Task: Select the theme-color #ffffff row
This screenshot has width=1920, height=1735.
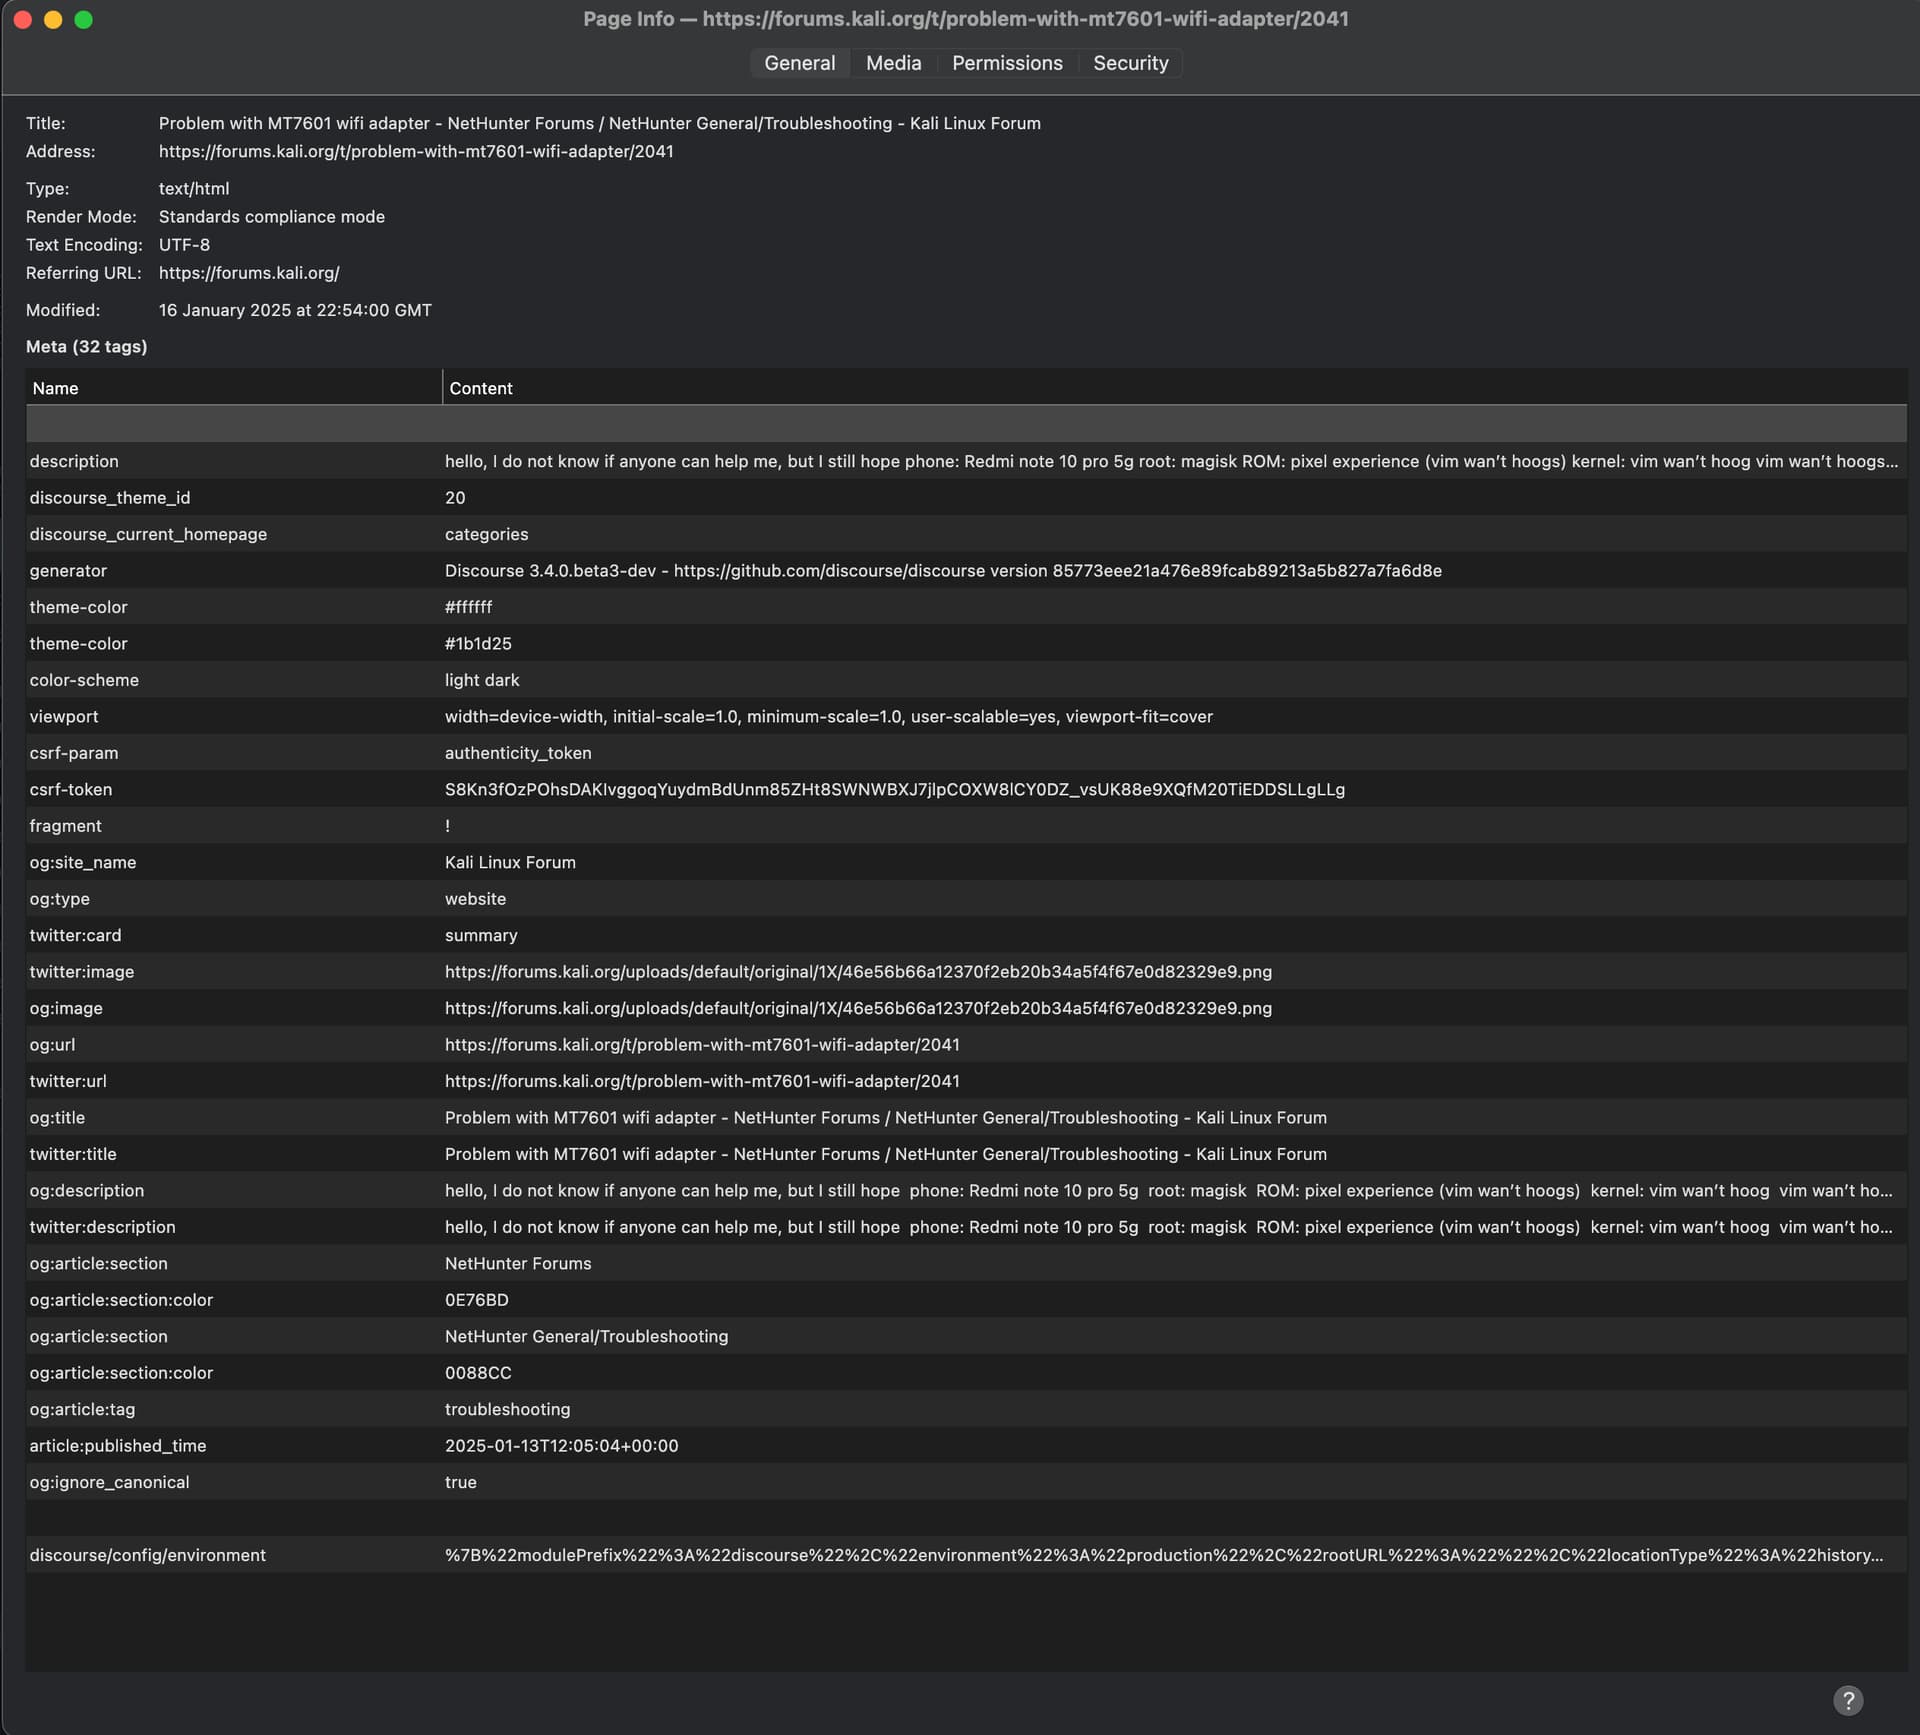Action: [966, 607]
